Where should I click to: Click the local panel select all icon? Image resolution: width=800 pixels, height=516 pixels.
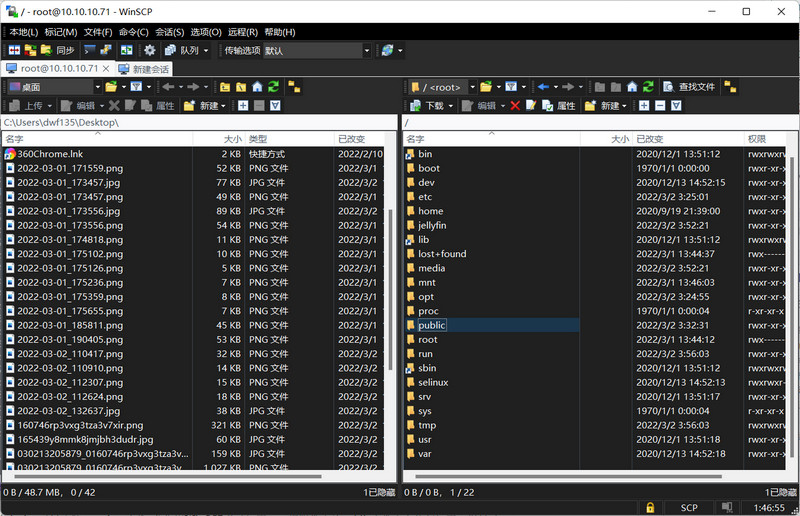click(275, 106)
